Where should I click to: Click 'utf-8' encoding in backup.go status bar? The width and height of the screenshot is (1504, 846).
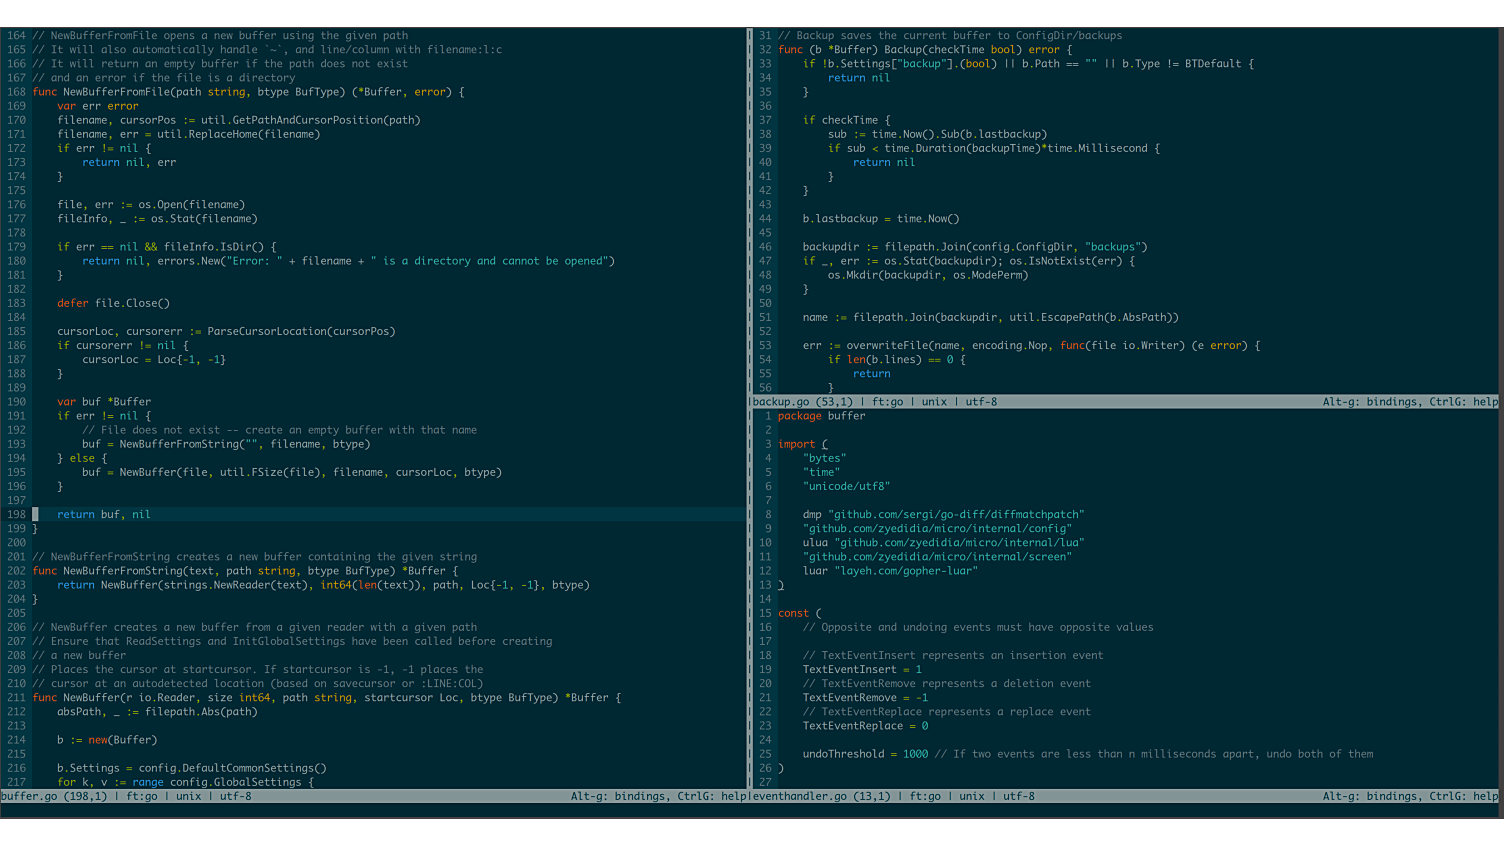click(x=980, y=401)
